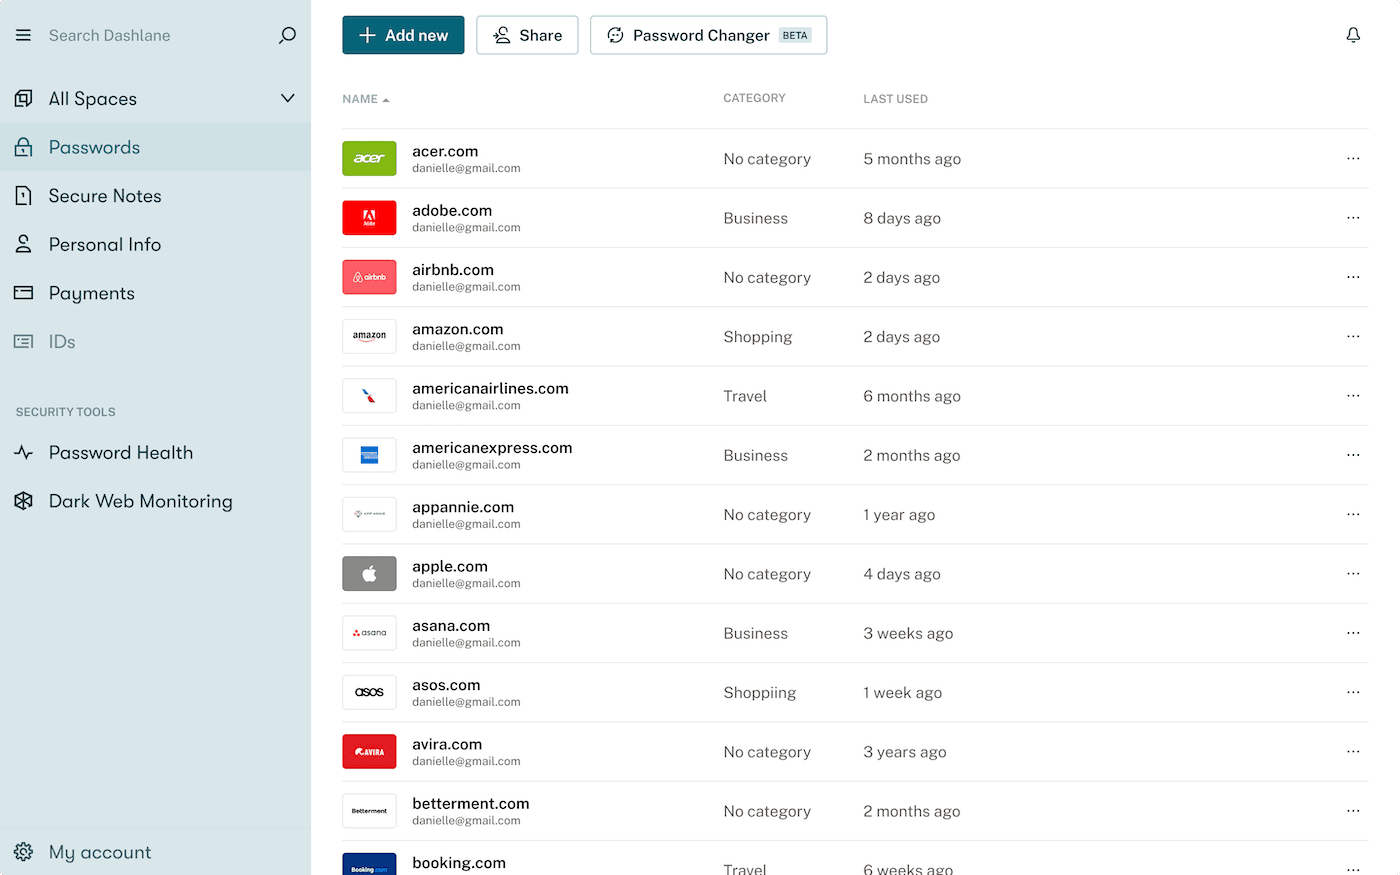Click the IDs sidebar icon
Screen dimensions: 1400x875
pyautogui.click(x=23, y=341)
